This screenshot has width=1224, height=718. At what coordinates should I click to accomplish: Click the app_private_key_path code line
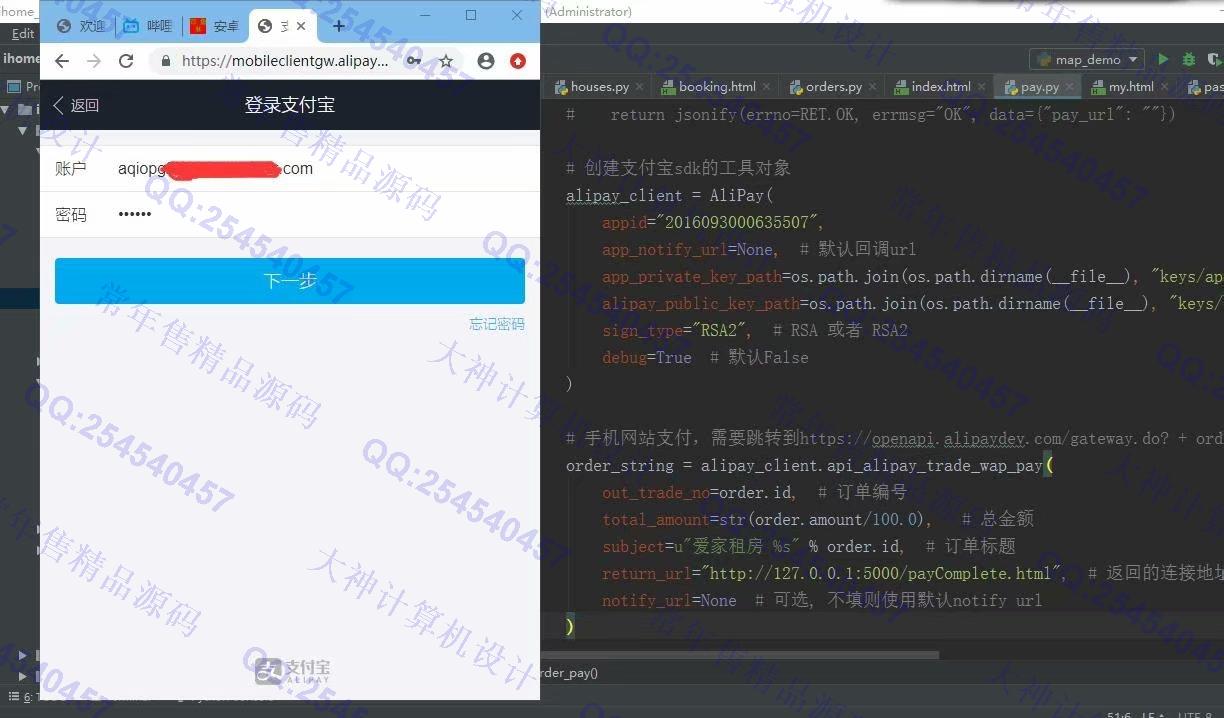point(911,276)
